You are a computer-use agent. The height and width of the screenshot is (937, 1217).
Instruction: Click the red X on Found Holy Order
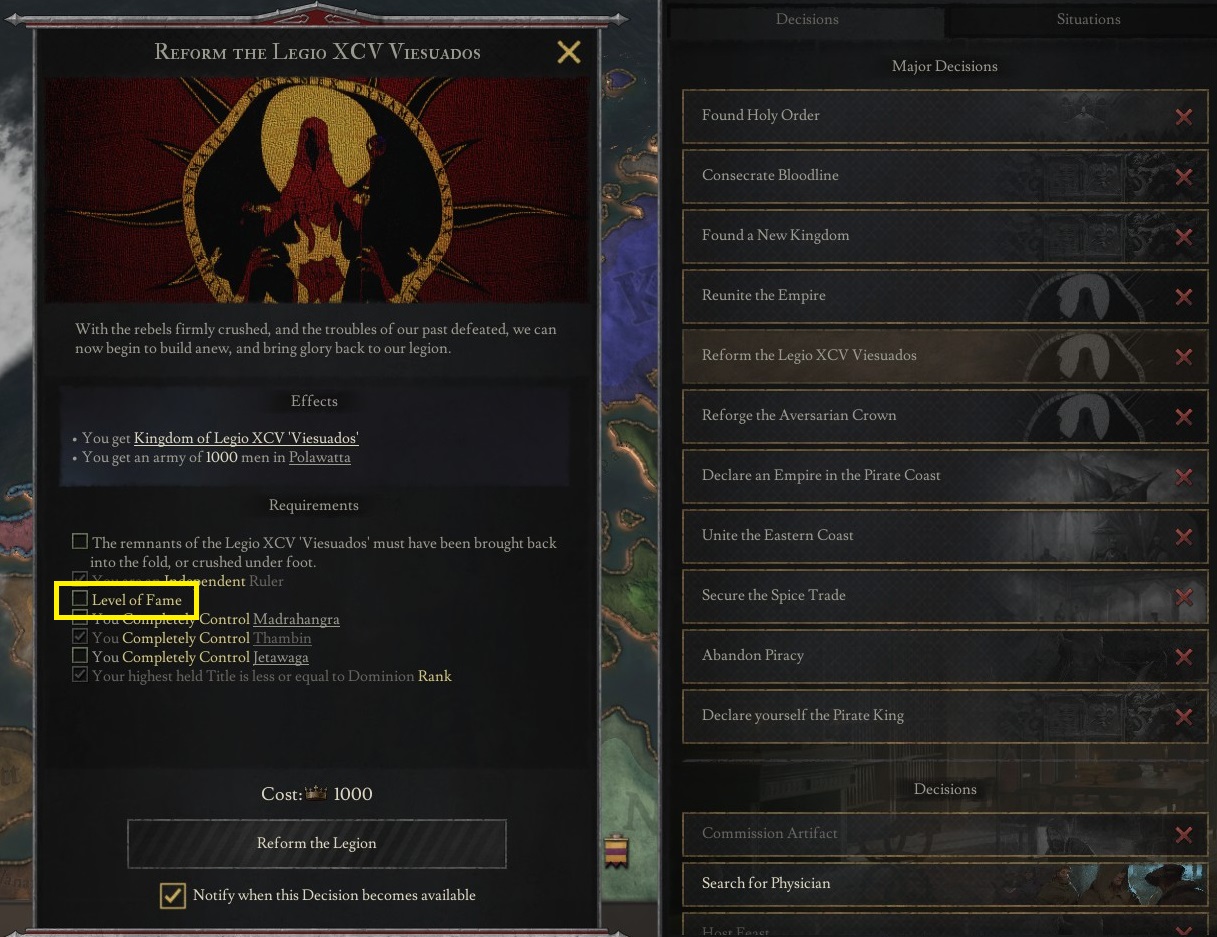pyautogui.click(x=1183, y=116)
